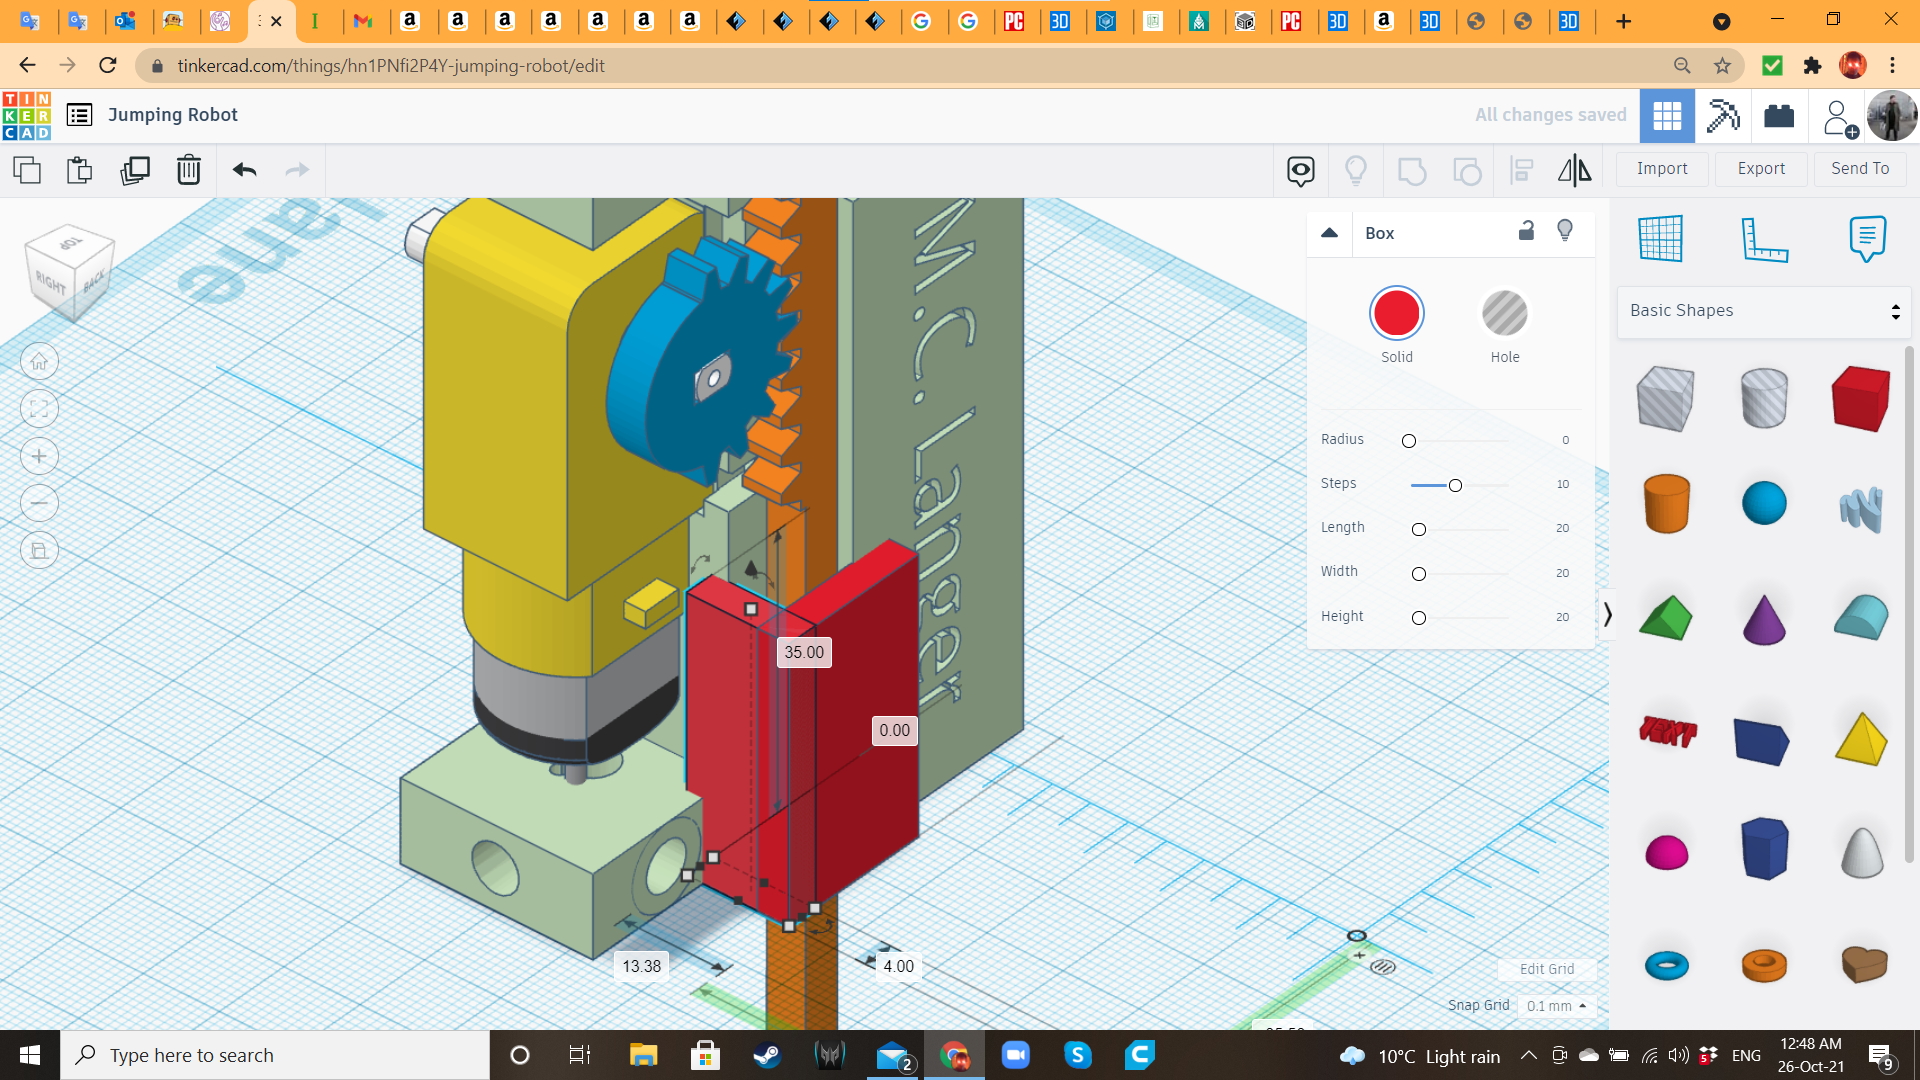
Task: Click the Align tool icon
Action: [x=1521, y=170]
